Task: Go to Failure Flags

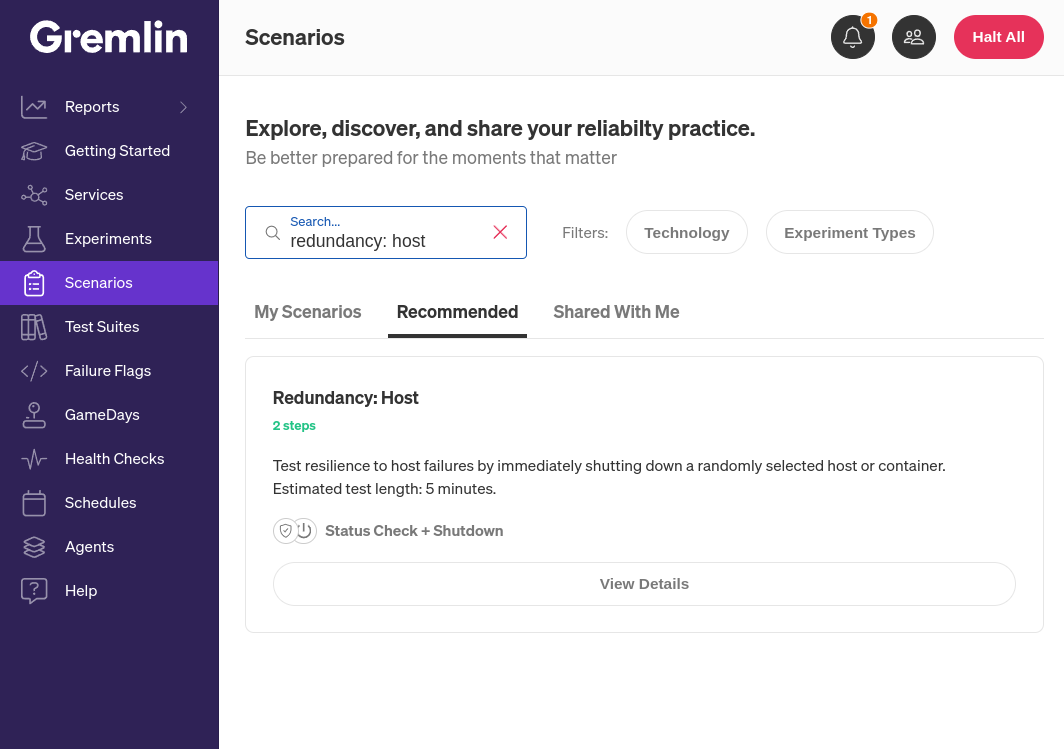Action: click(x=109, y=371)
